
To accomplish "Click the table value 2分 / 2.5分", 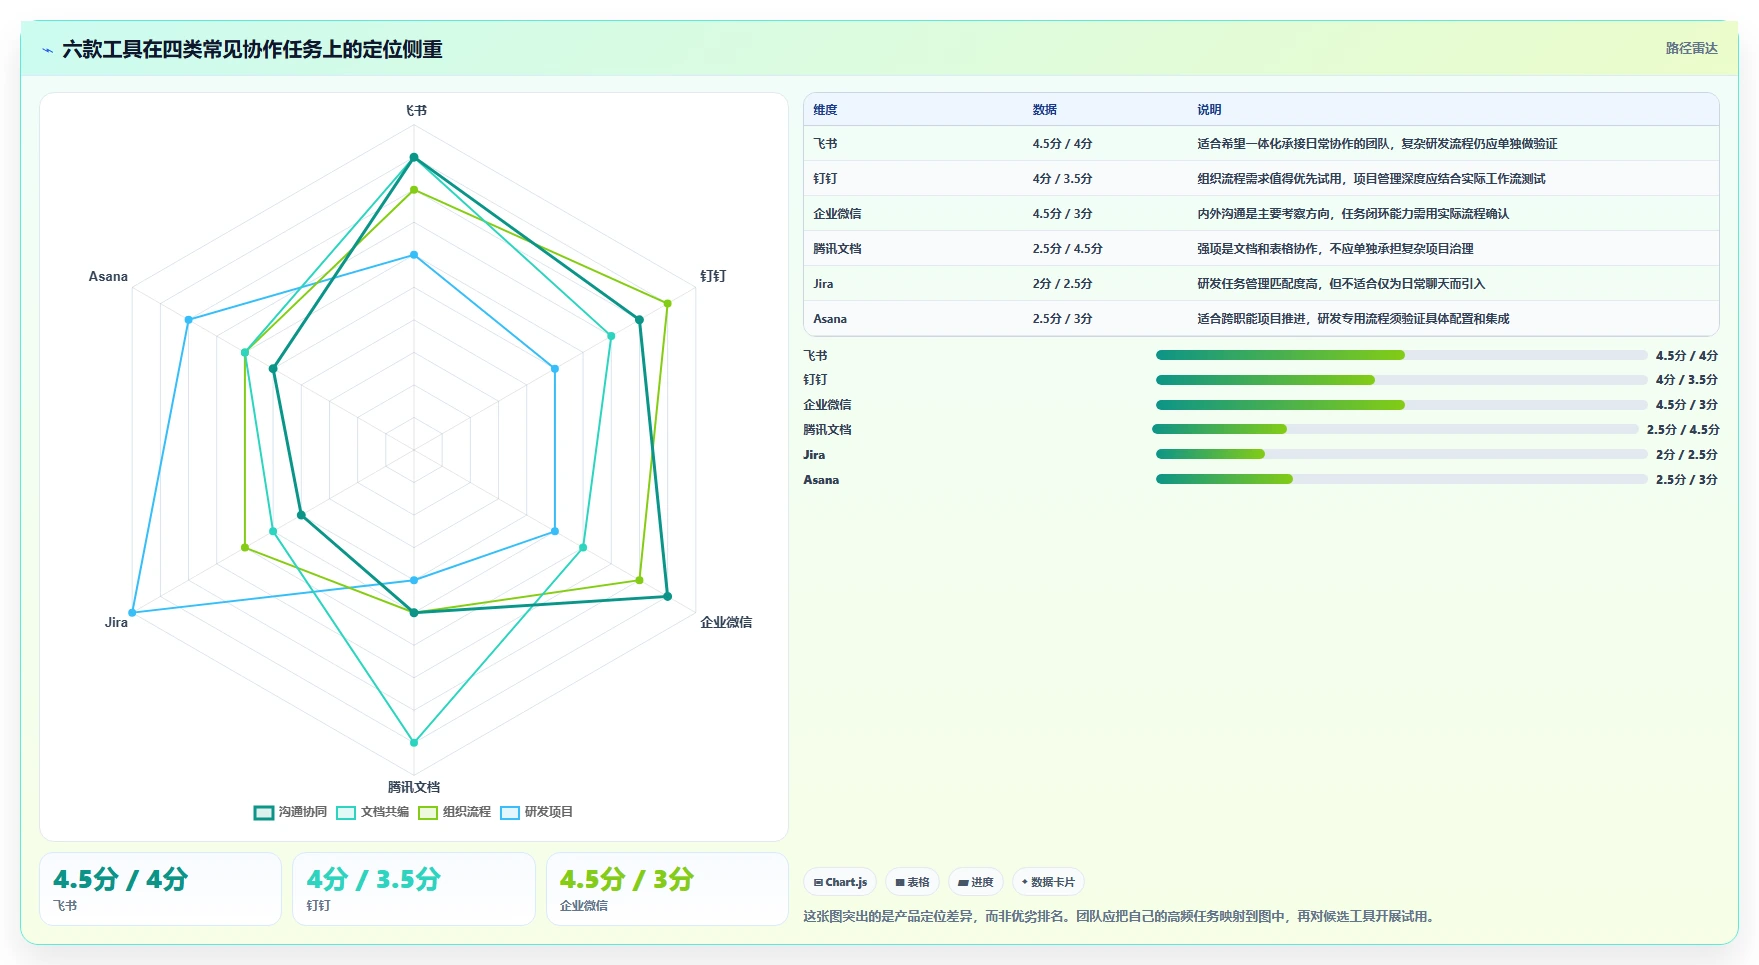I will click(1062, 283).
